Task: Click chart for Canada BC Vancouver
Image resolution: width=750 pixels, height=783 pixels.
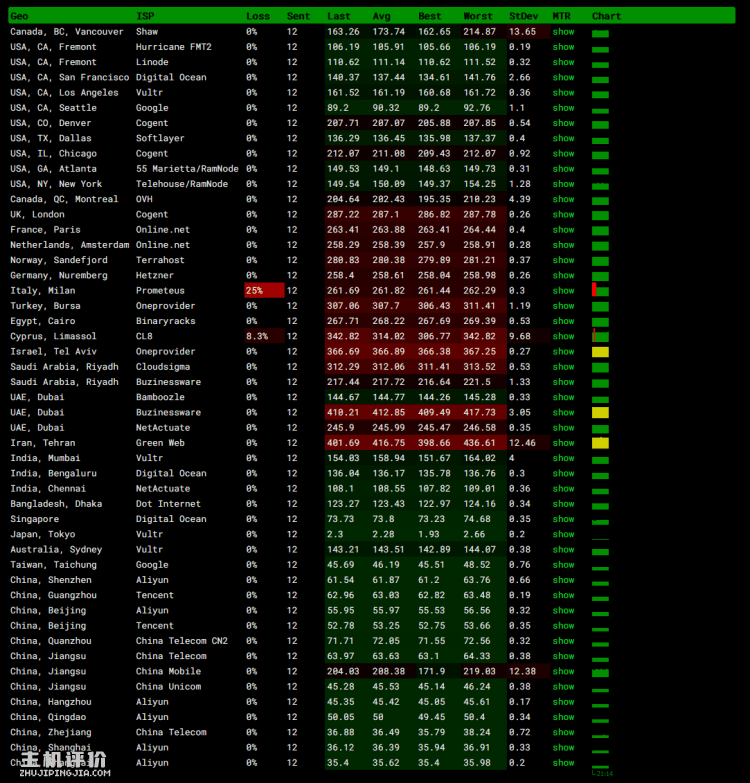Action: coord(600,33)
